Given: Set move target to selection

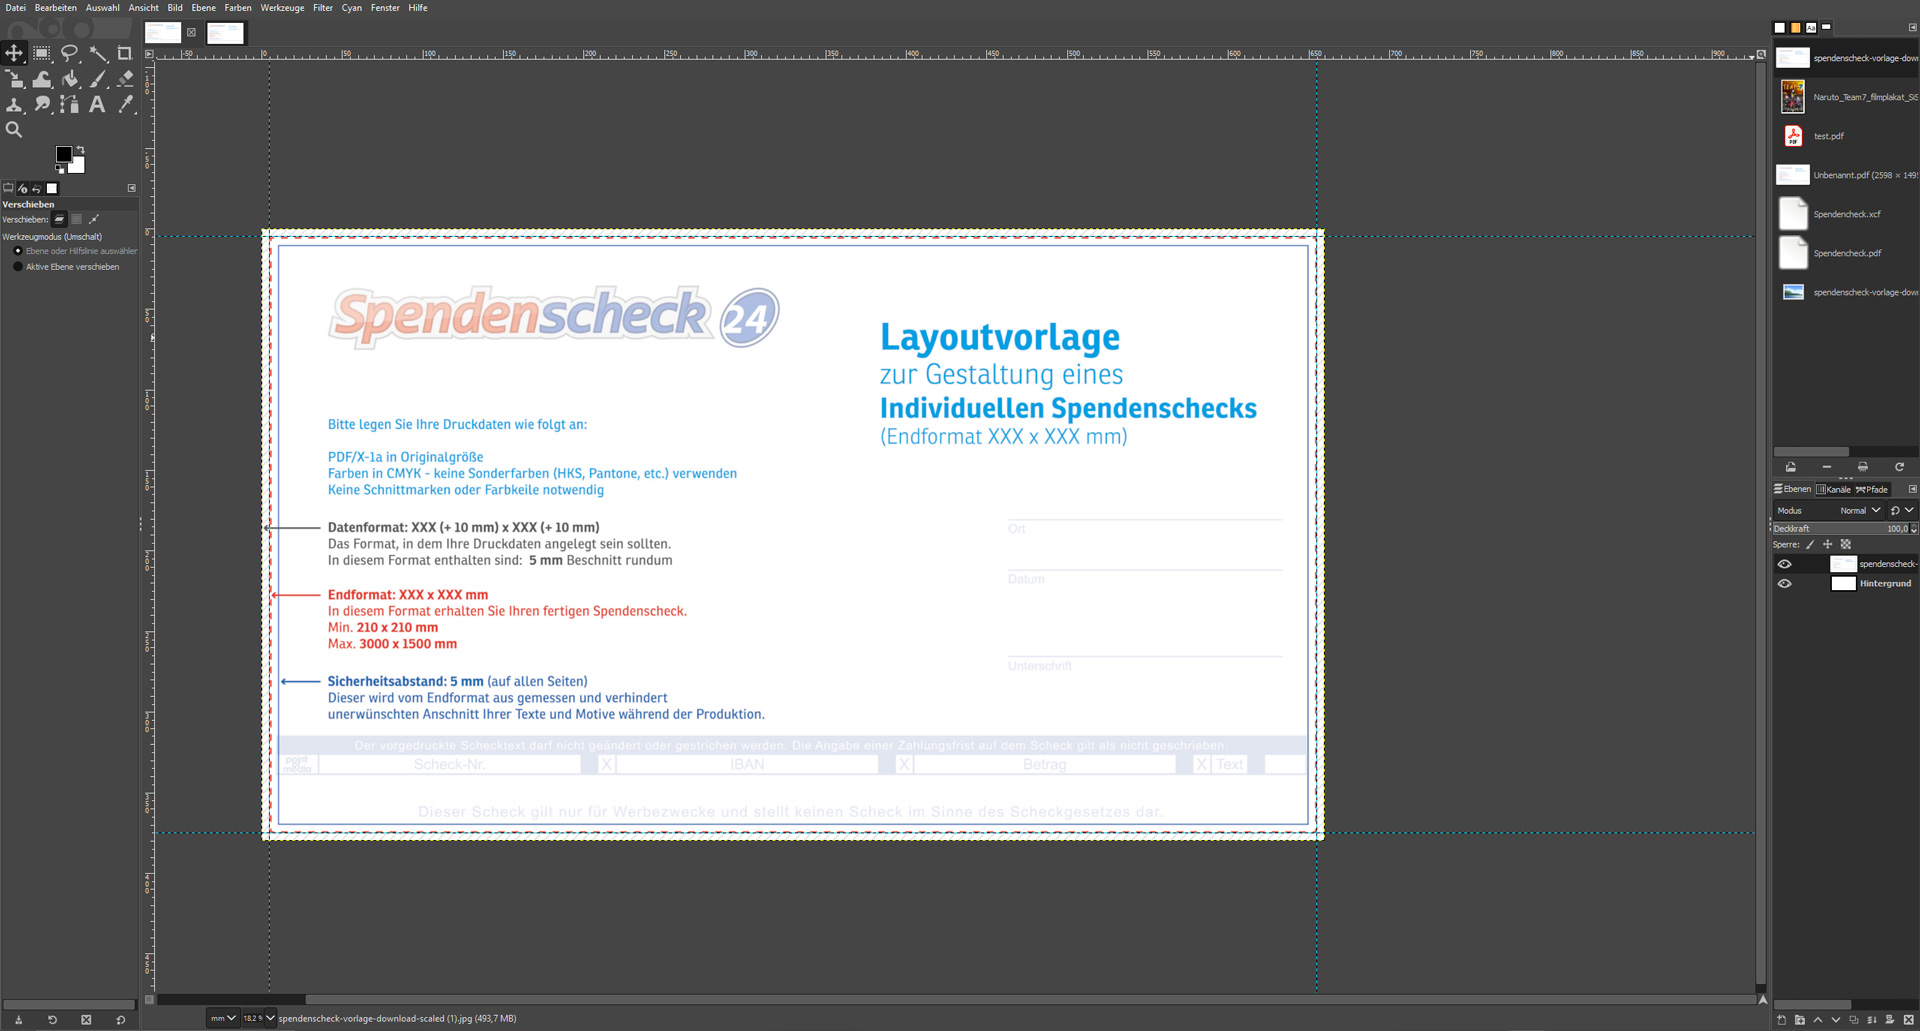Looking at the screenshot, I should click(77, 219).
